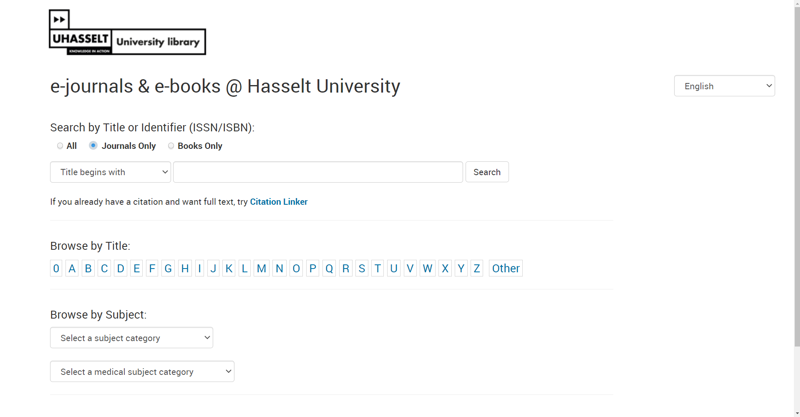This screenshot has height=417, width=800.
Task: Browse titles starting with letter M
Action: point(261,268)
